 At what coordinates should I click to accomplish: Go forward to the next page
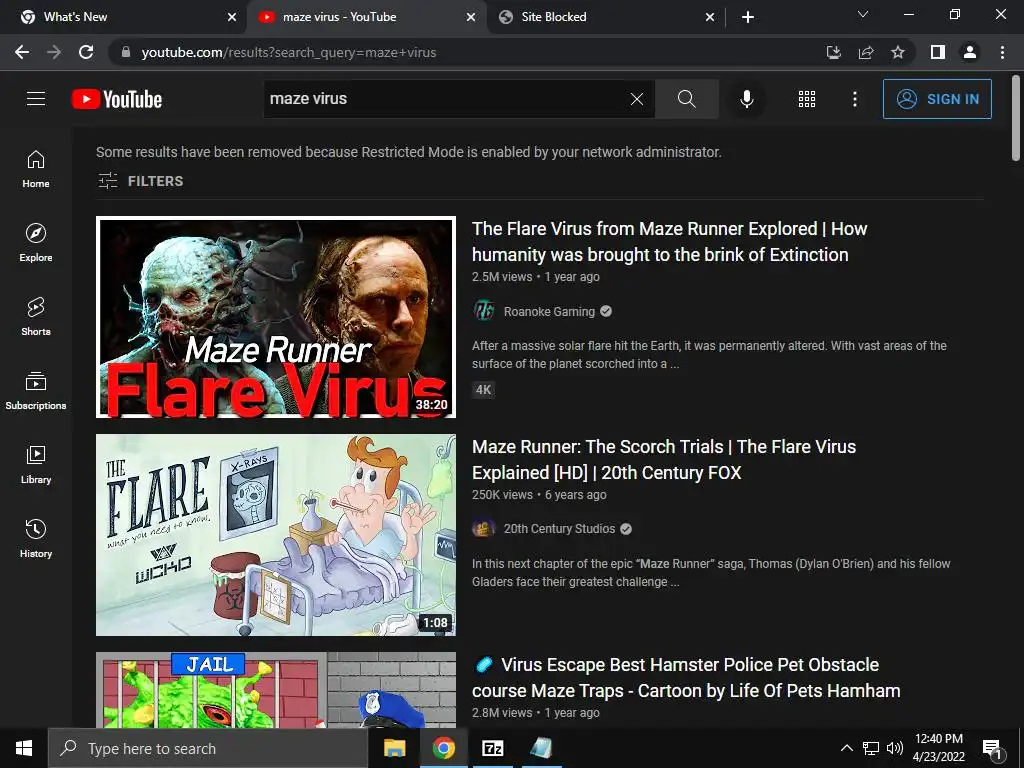click(x=54, y=52)
